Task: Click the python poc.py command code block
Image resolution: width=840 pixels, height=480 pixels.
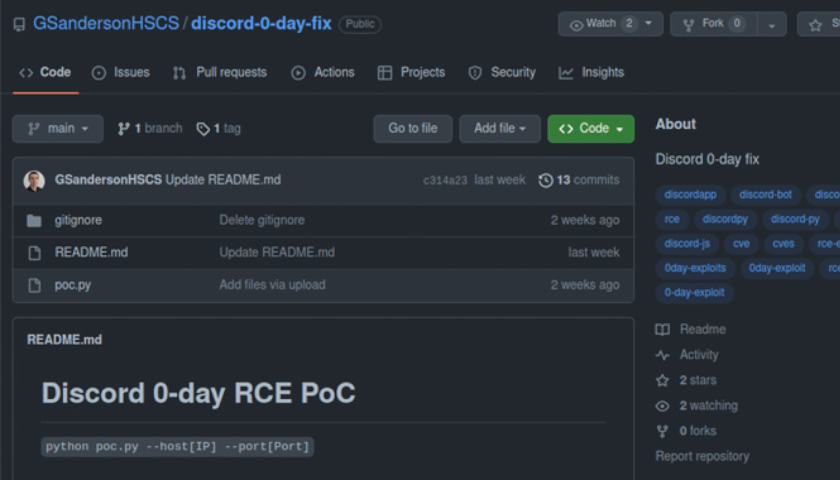Action: 177,447
